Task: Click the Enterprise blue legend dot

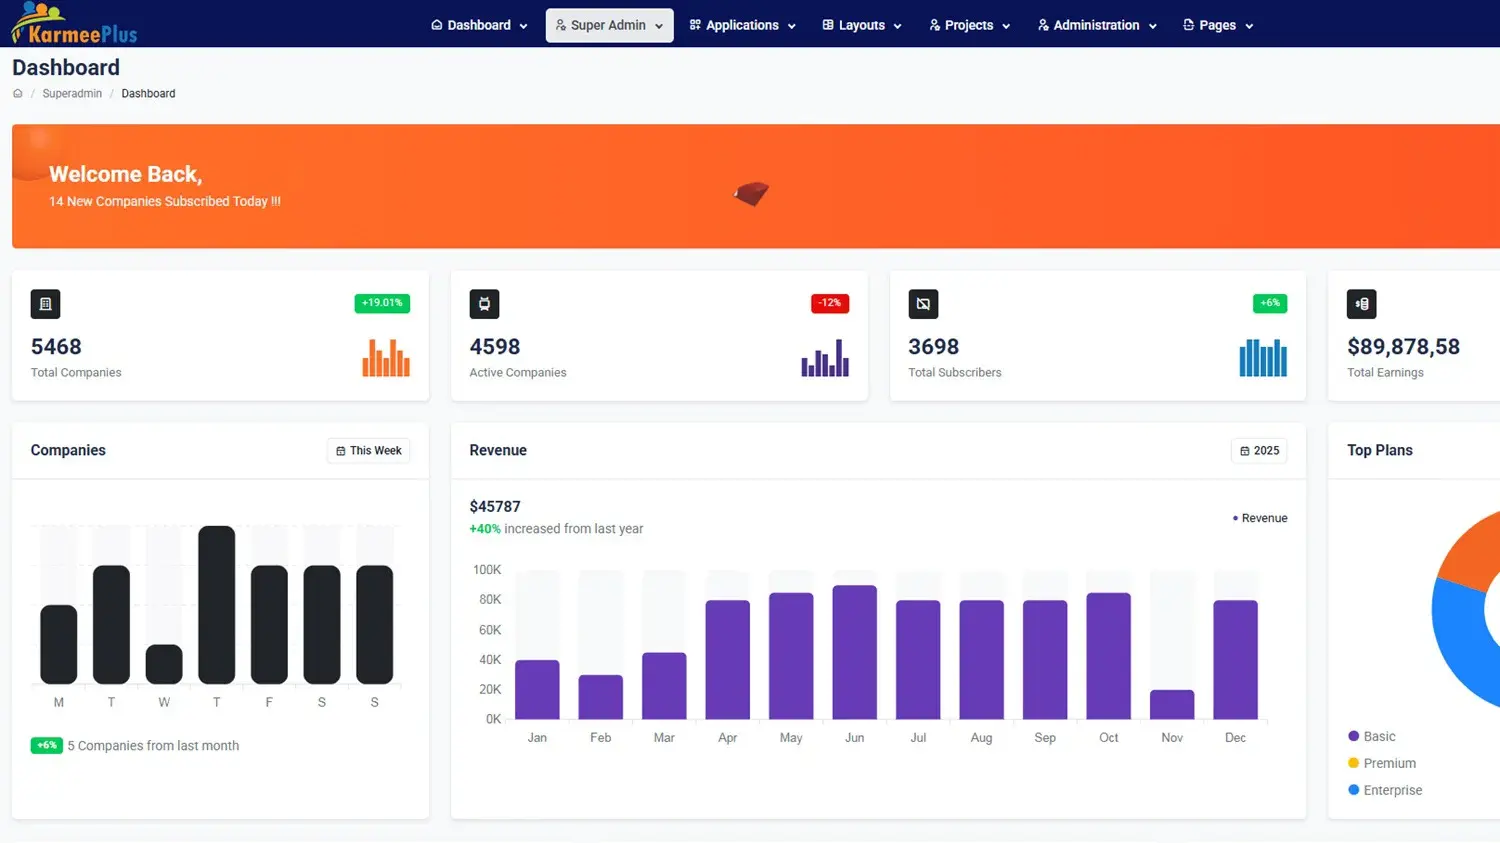Action: [x=1353, y=790]
